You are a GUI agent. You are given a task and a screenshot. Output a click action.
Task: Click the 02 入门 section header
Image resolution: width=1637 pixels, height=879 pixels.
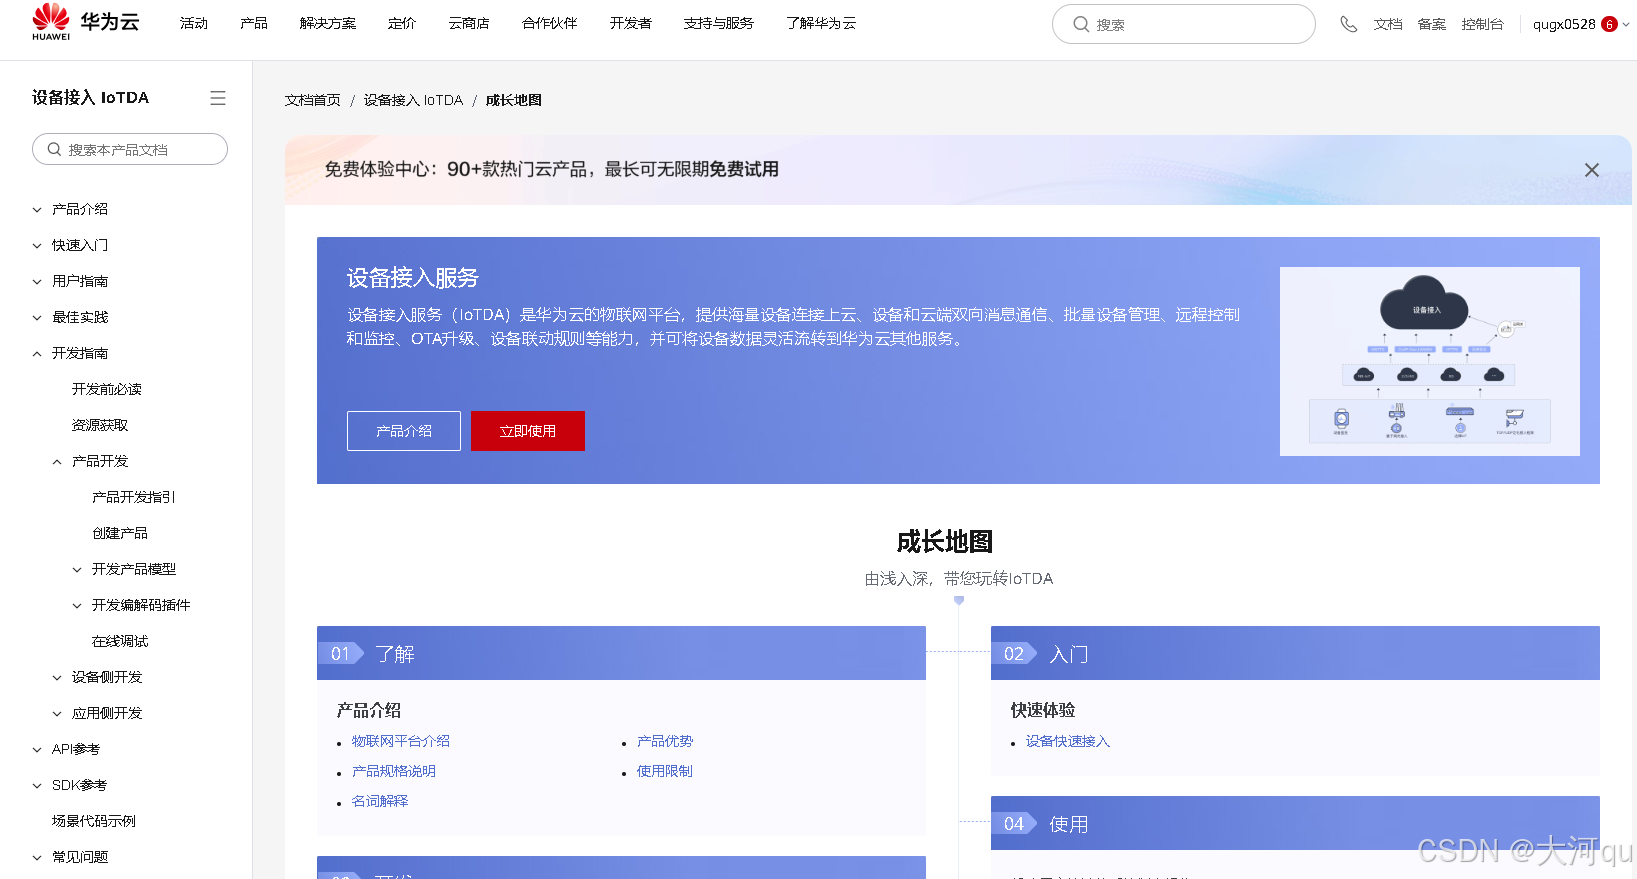tap(1295, 653)
